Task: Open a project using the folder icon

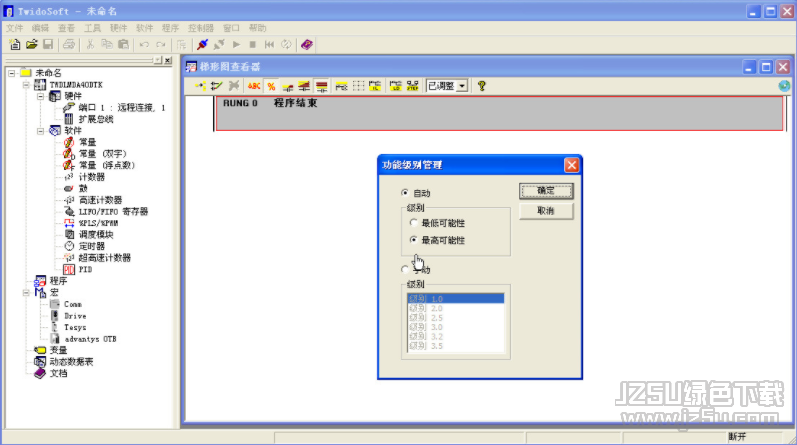Action: 32,45
